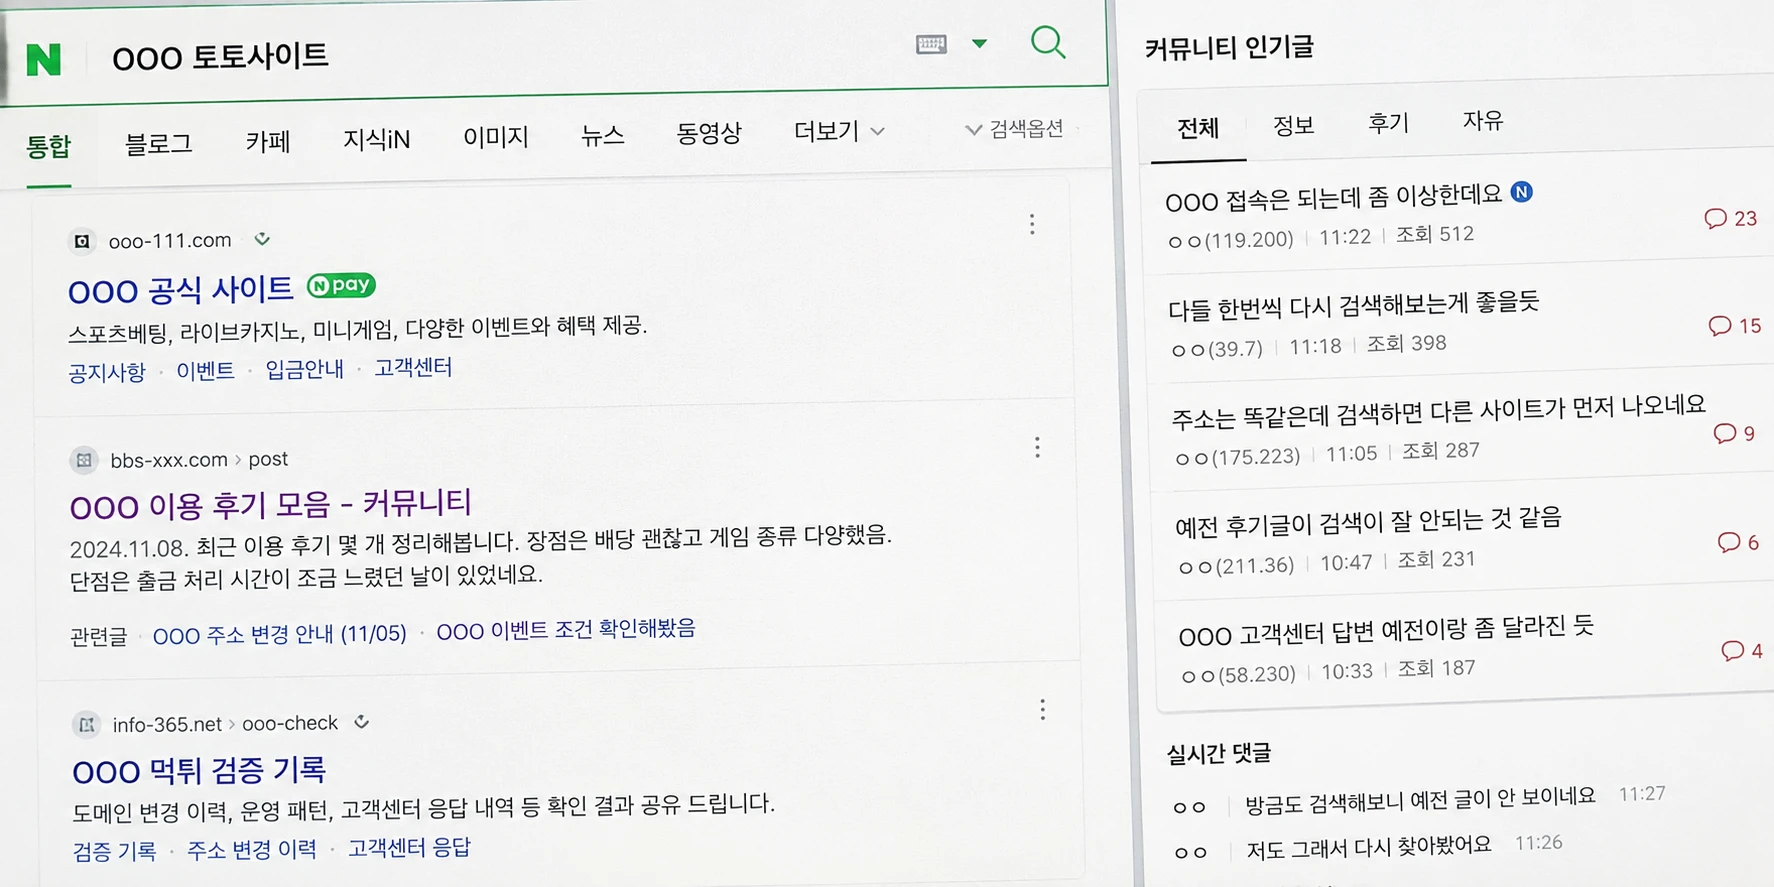The image size is (1774, 887).
Task: Open the OOO 먹튀 검증 기록 result
Action: point(199,770)
